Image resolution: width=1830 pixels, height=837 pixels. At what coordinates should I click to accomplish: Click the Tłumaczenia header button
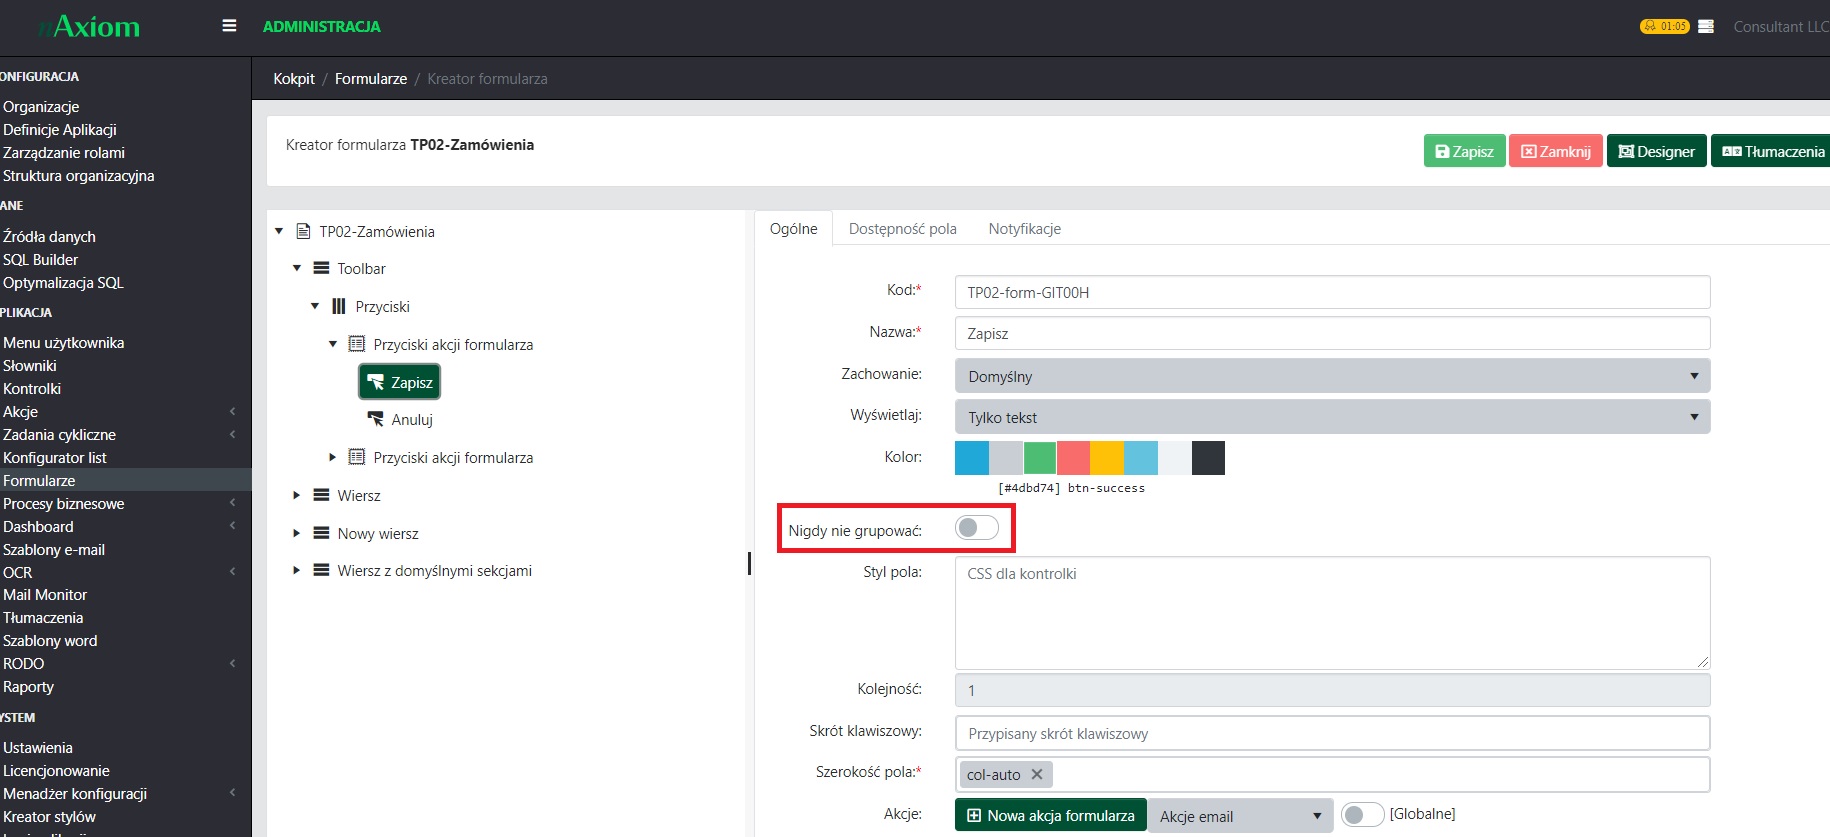1772,151
